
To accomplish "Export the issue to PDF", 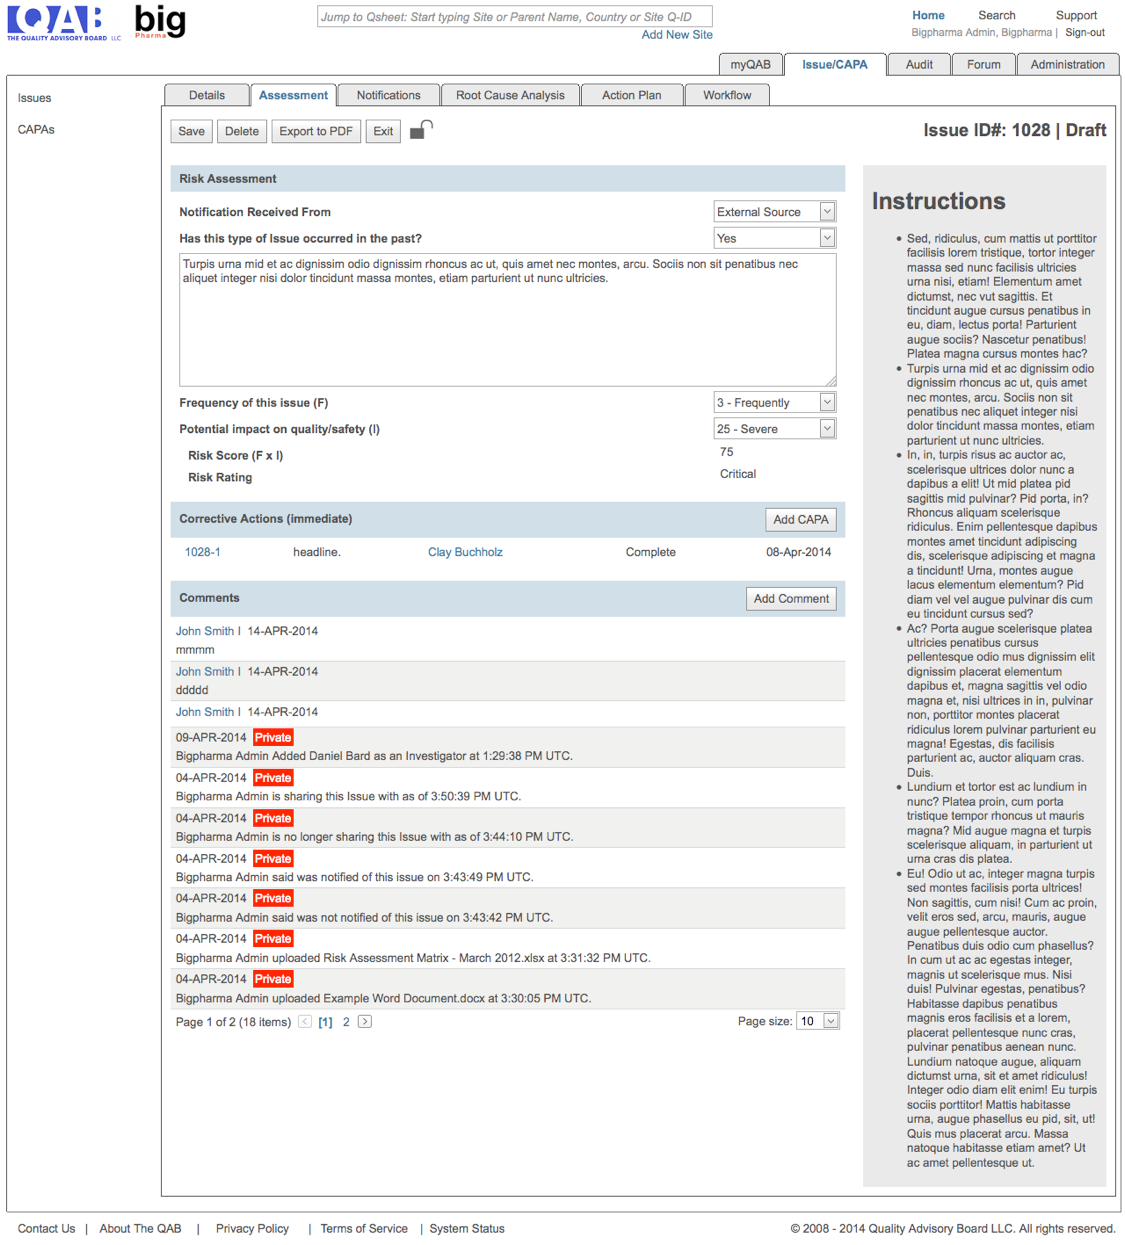I will coord(316,131).
